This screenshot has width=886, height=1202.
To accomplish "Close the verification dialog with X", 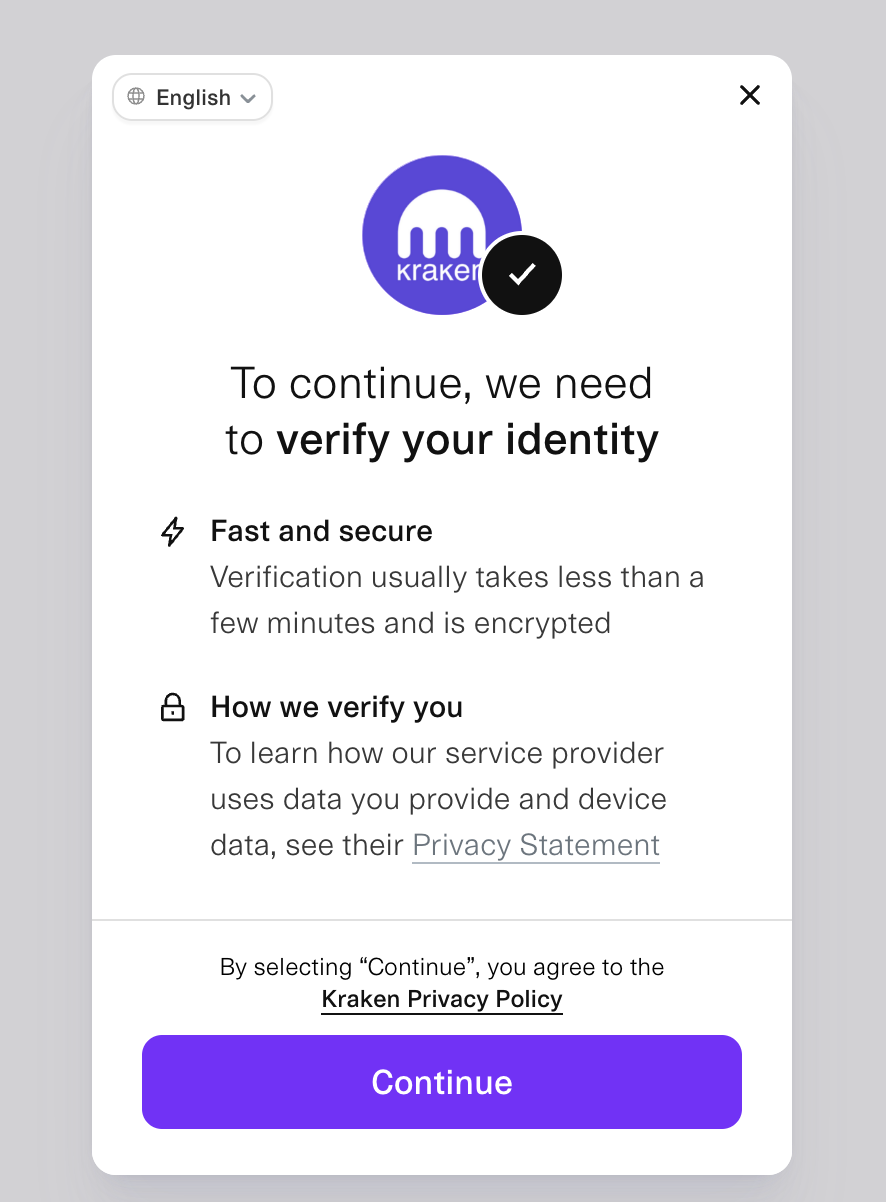I will tap(750, 95).
